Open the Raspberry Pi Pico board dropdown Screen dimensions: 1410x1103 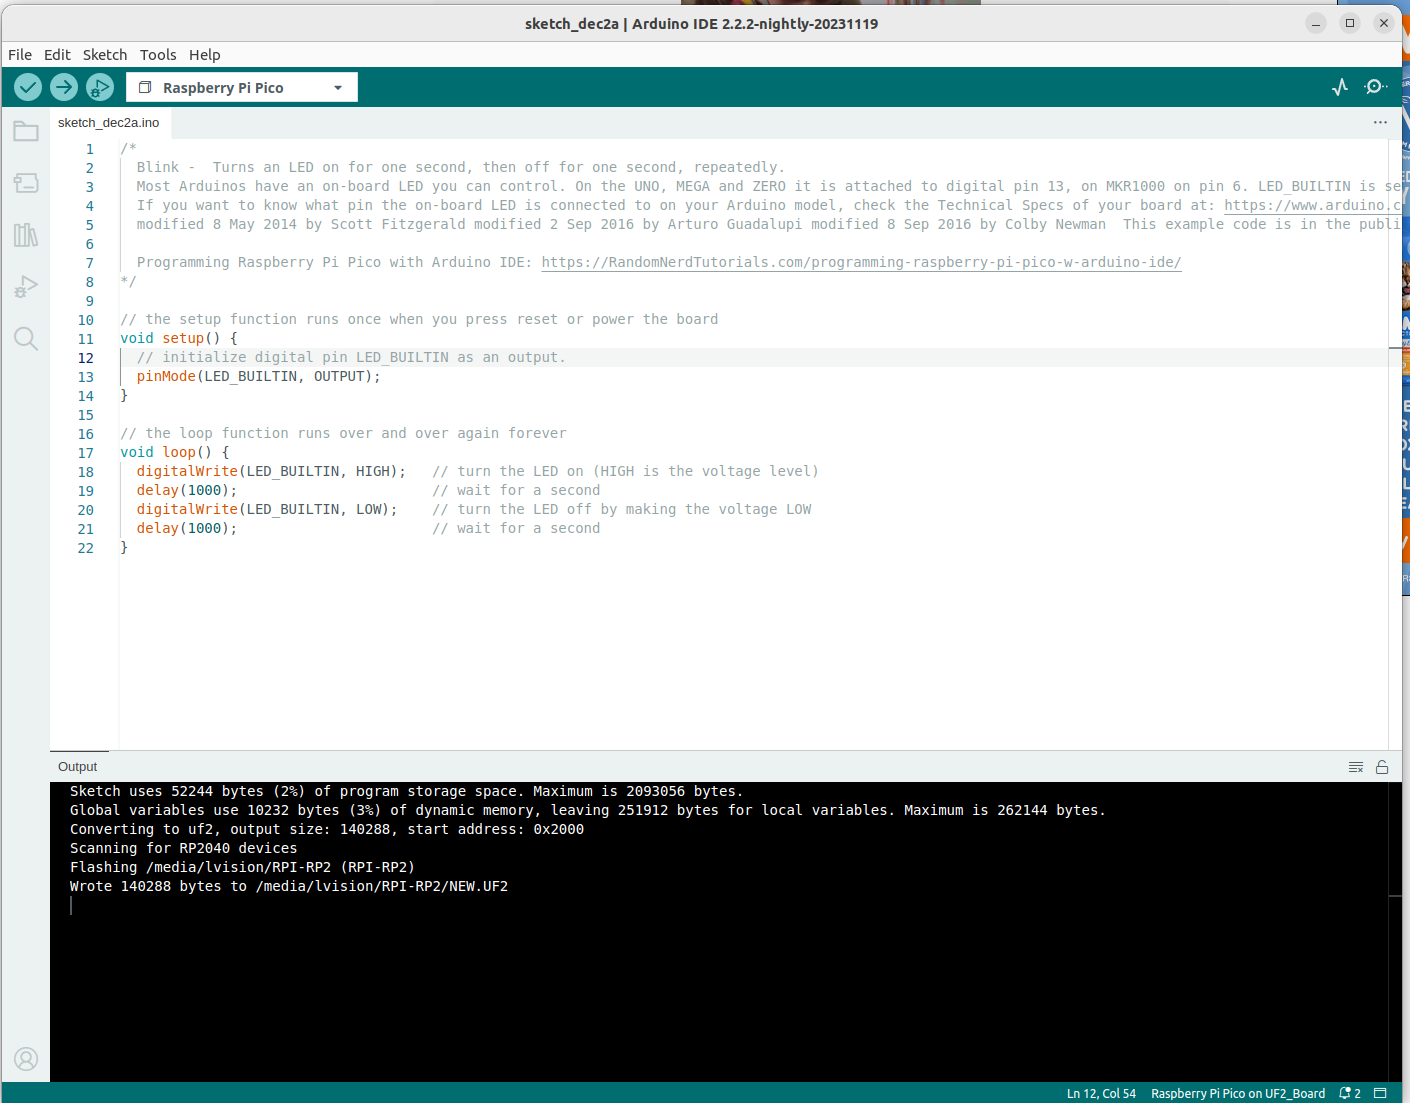pyautogui.click(x=242, y=88)
